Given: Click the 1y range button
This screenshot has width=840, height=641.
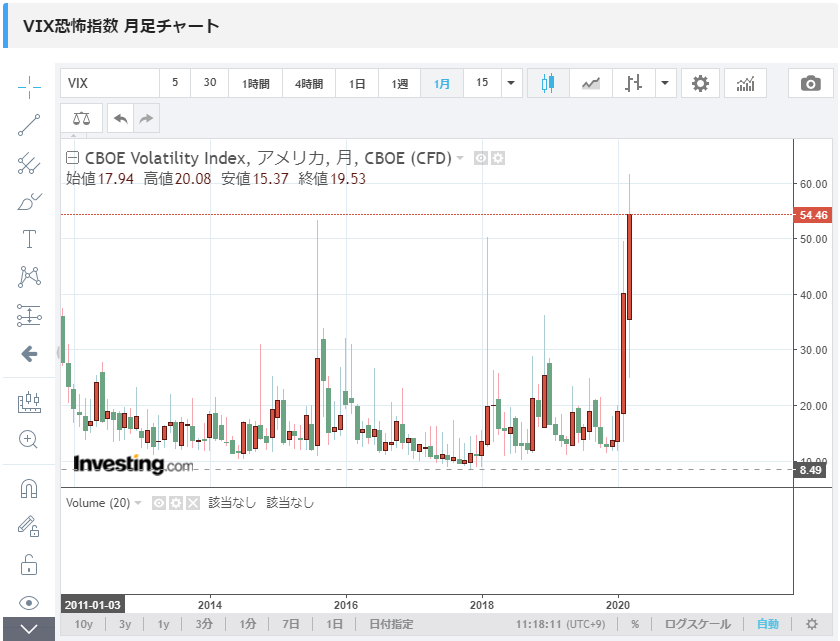Looking at the screenshot, I should 163,624.
